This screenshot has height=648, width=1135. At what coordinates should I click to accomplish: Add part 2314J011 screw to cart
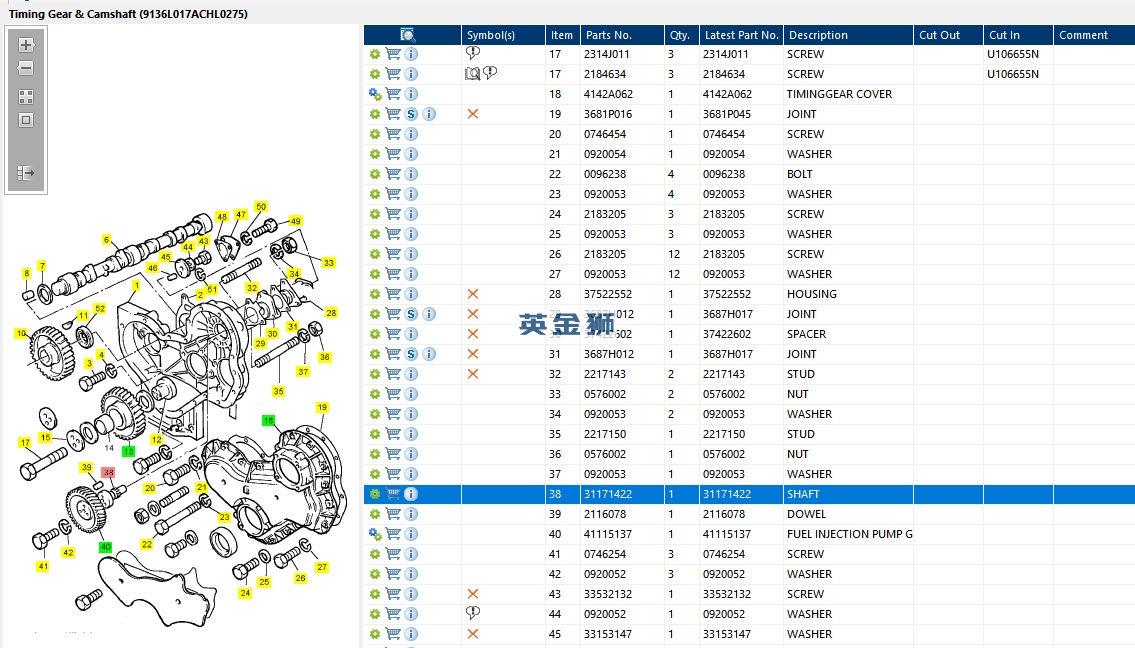point(393,54)
